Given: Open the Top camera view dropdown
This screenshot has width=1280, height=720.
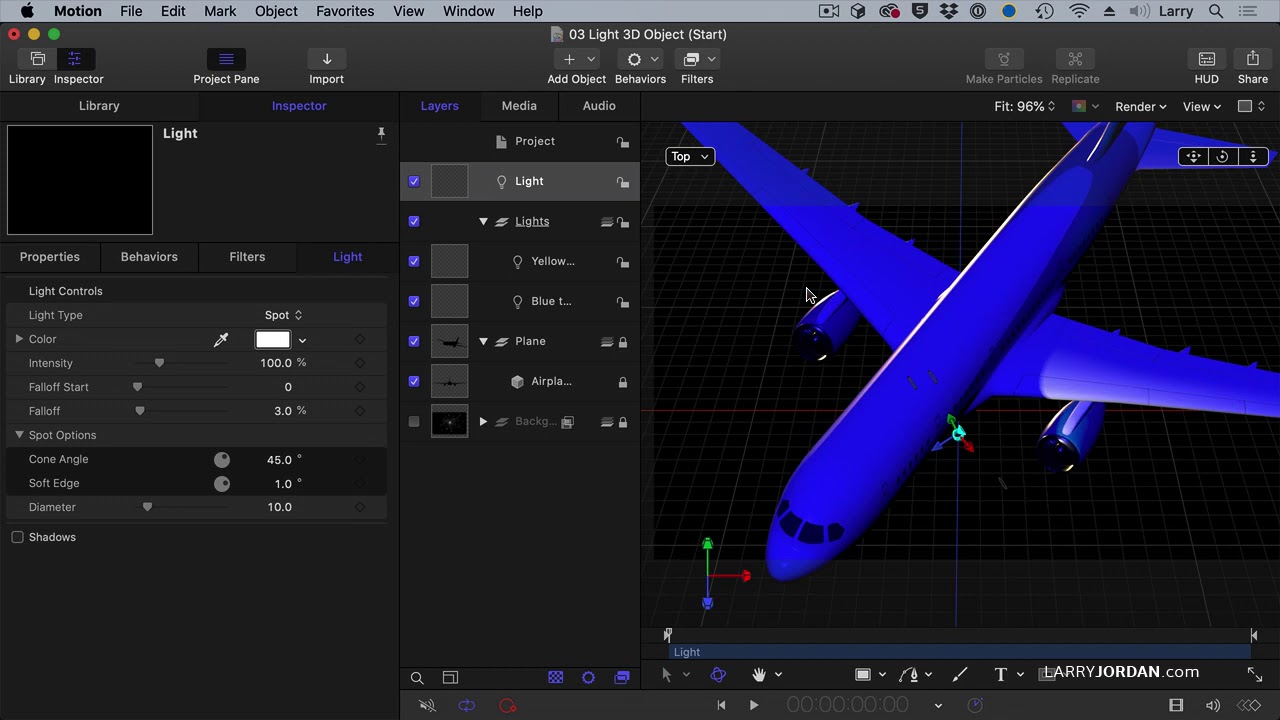Looking at the screenshot, I should [690, 156].
